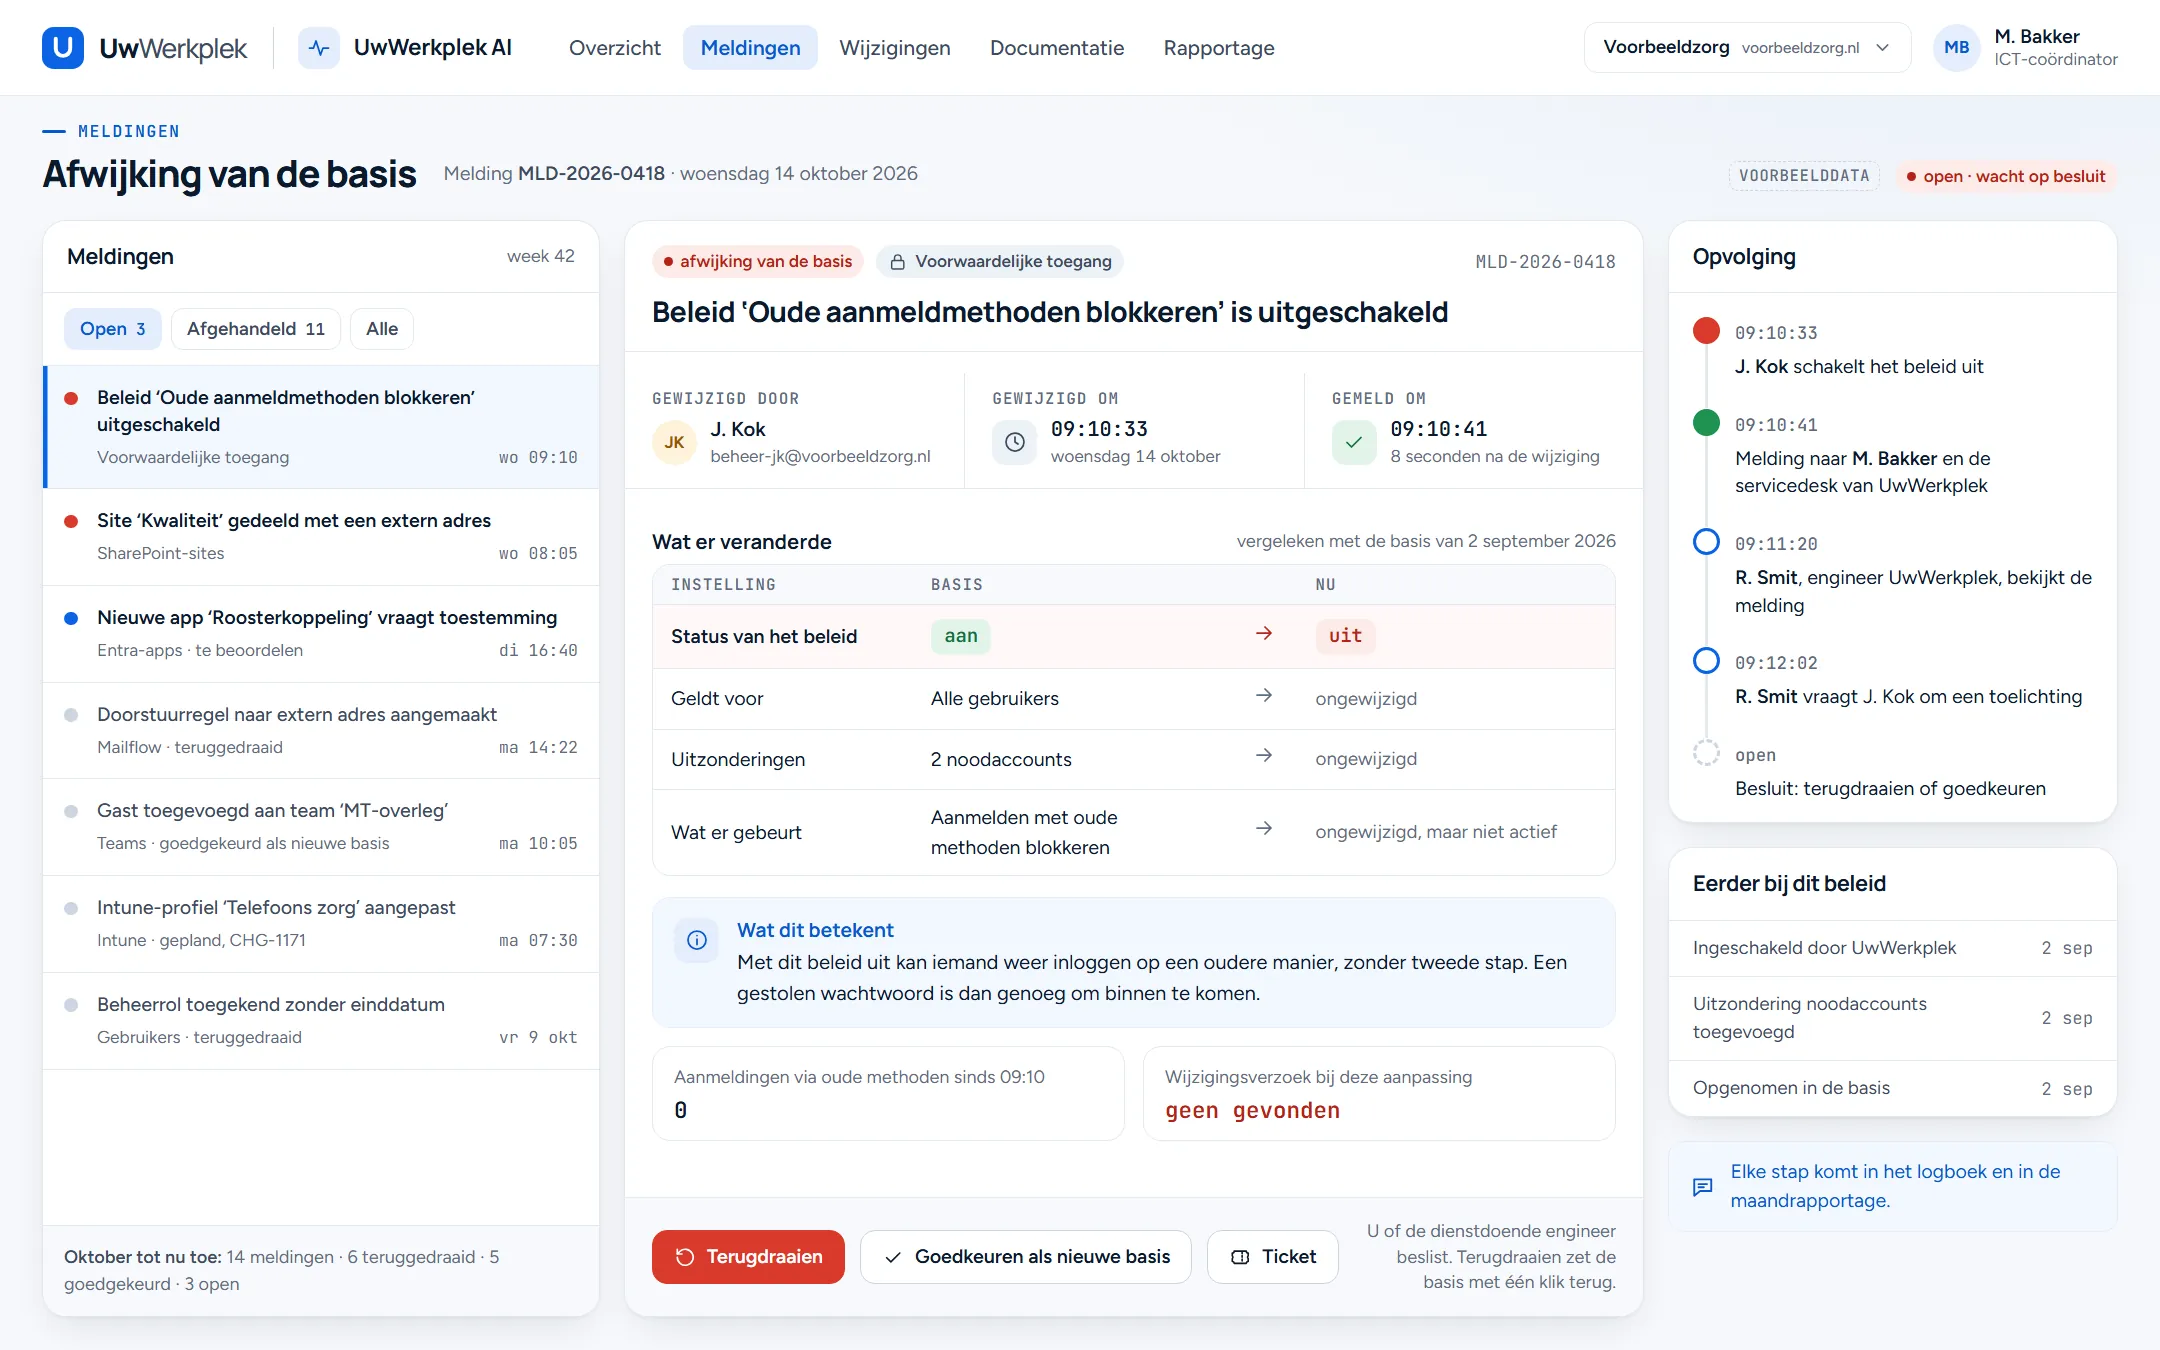The width and height of the screenshot is (2160, 1350).
Task: Click the info icon beside 'Wat dit betekent'
Action: point(697,940)
